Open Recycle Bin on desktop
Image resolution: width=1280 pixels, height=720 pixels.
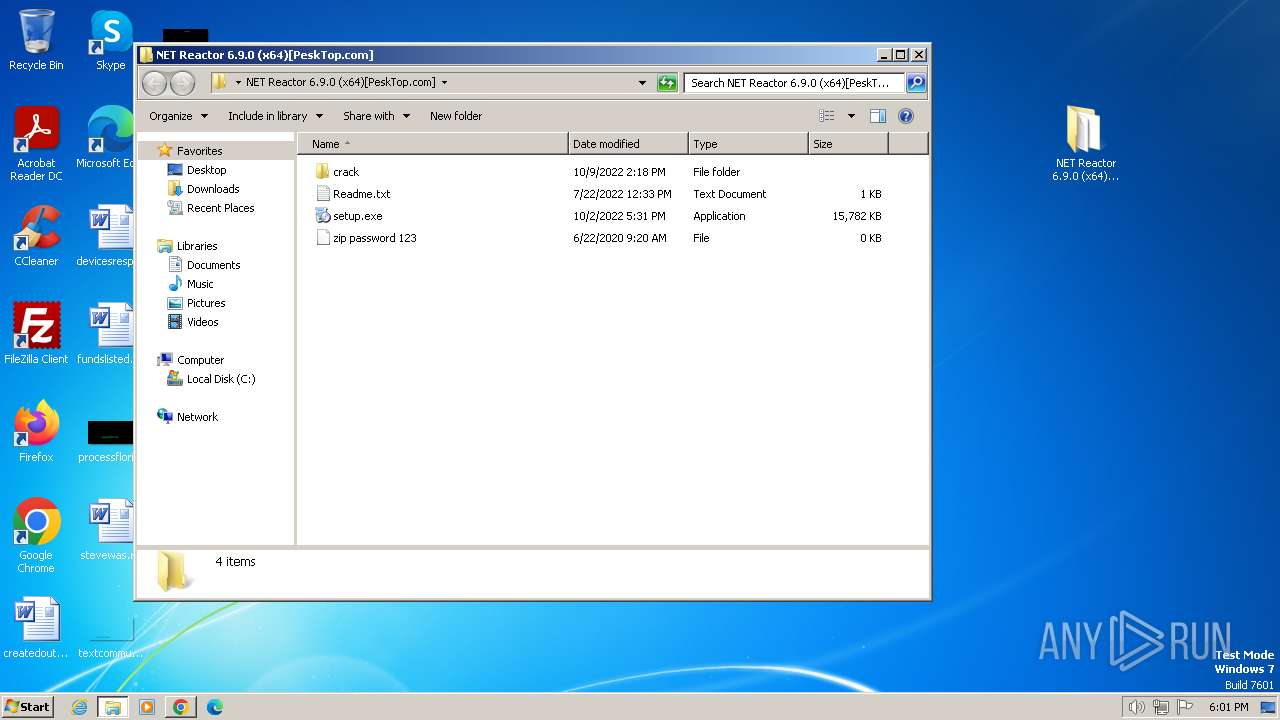(36, 40)
